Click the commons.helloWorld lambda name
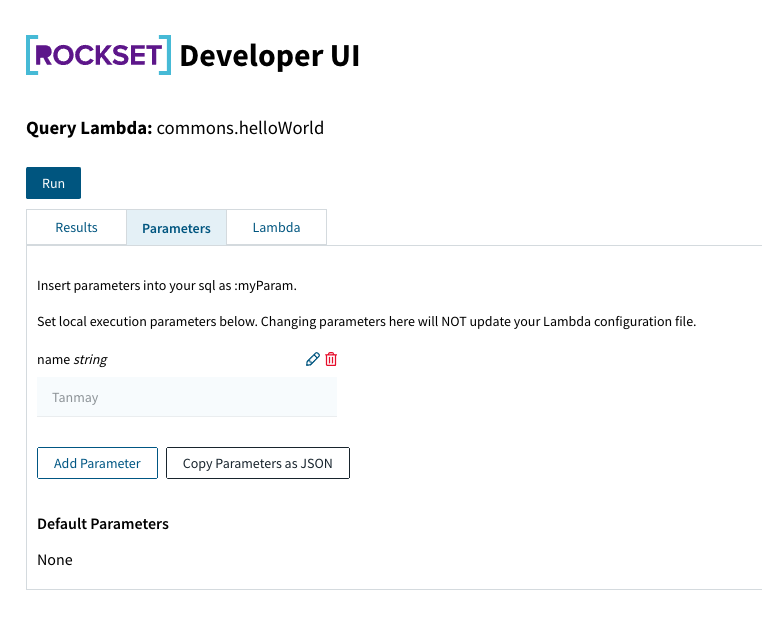This screenshot has height=618, width=762. 240,128
